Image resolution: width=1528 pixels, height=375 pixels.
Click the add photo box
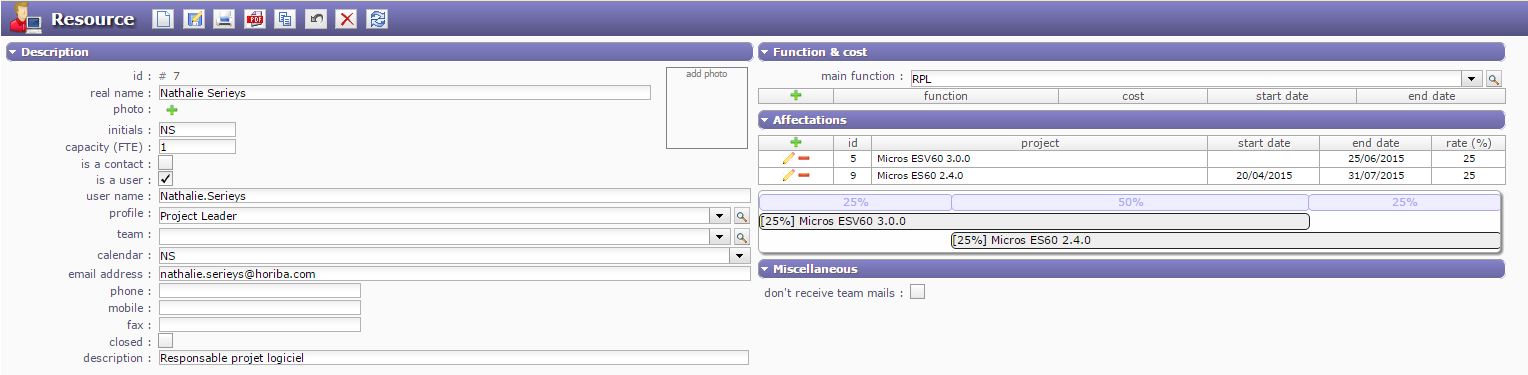tap(707, 108)
